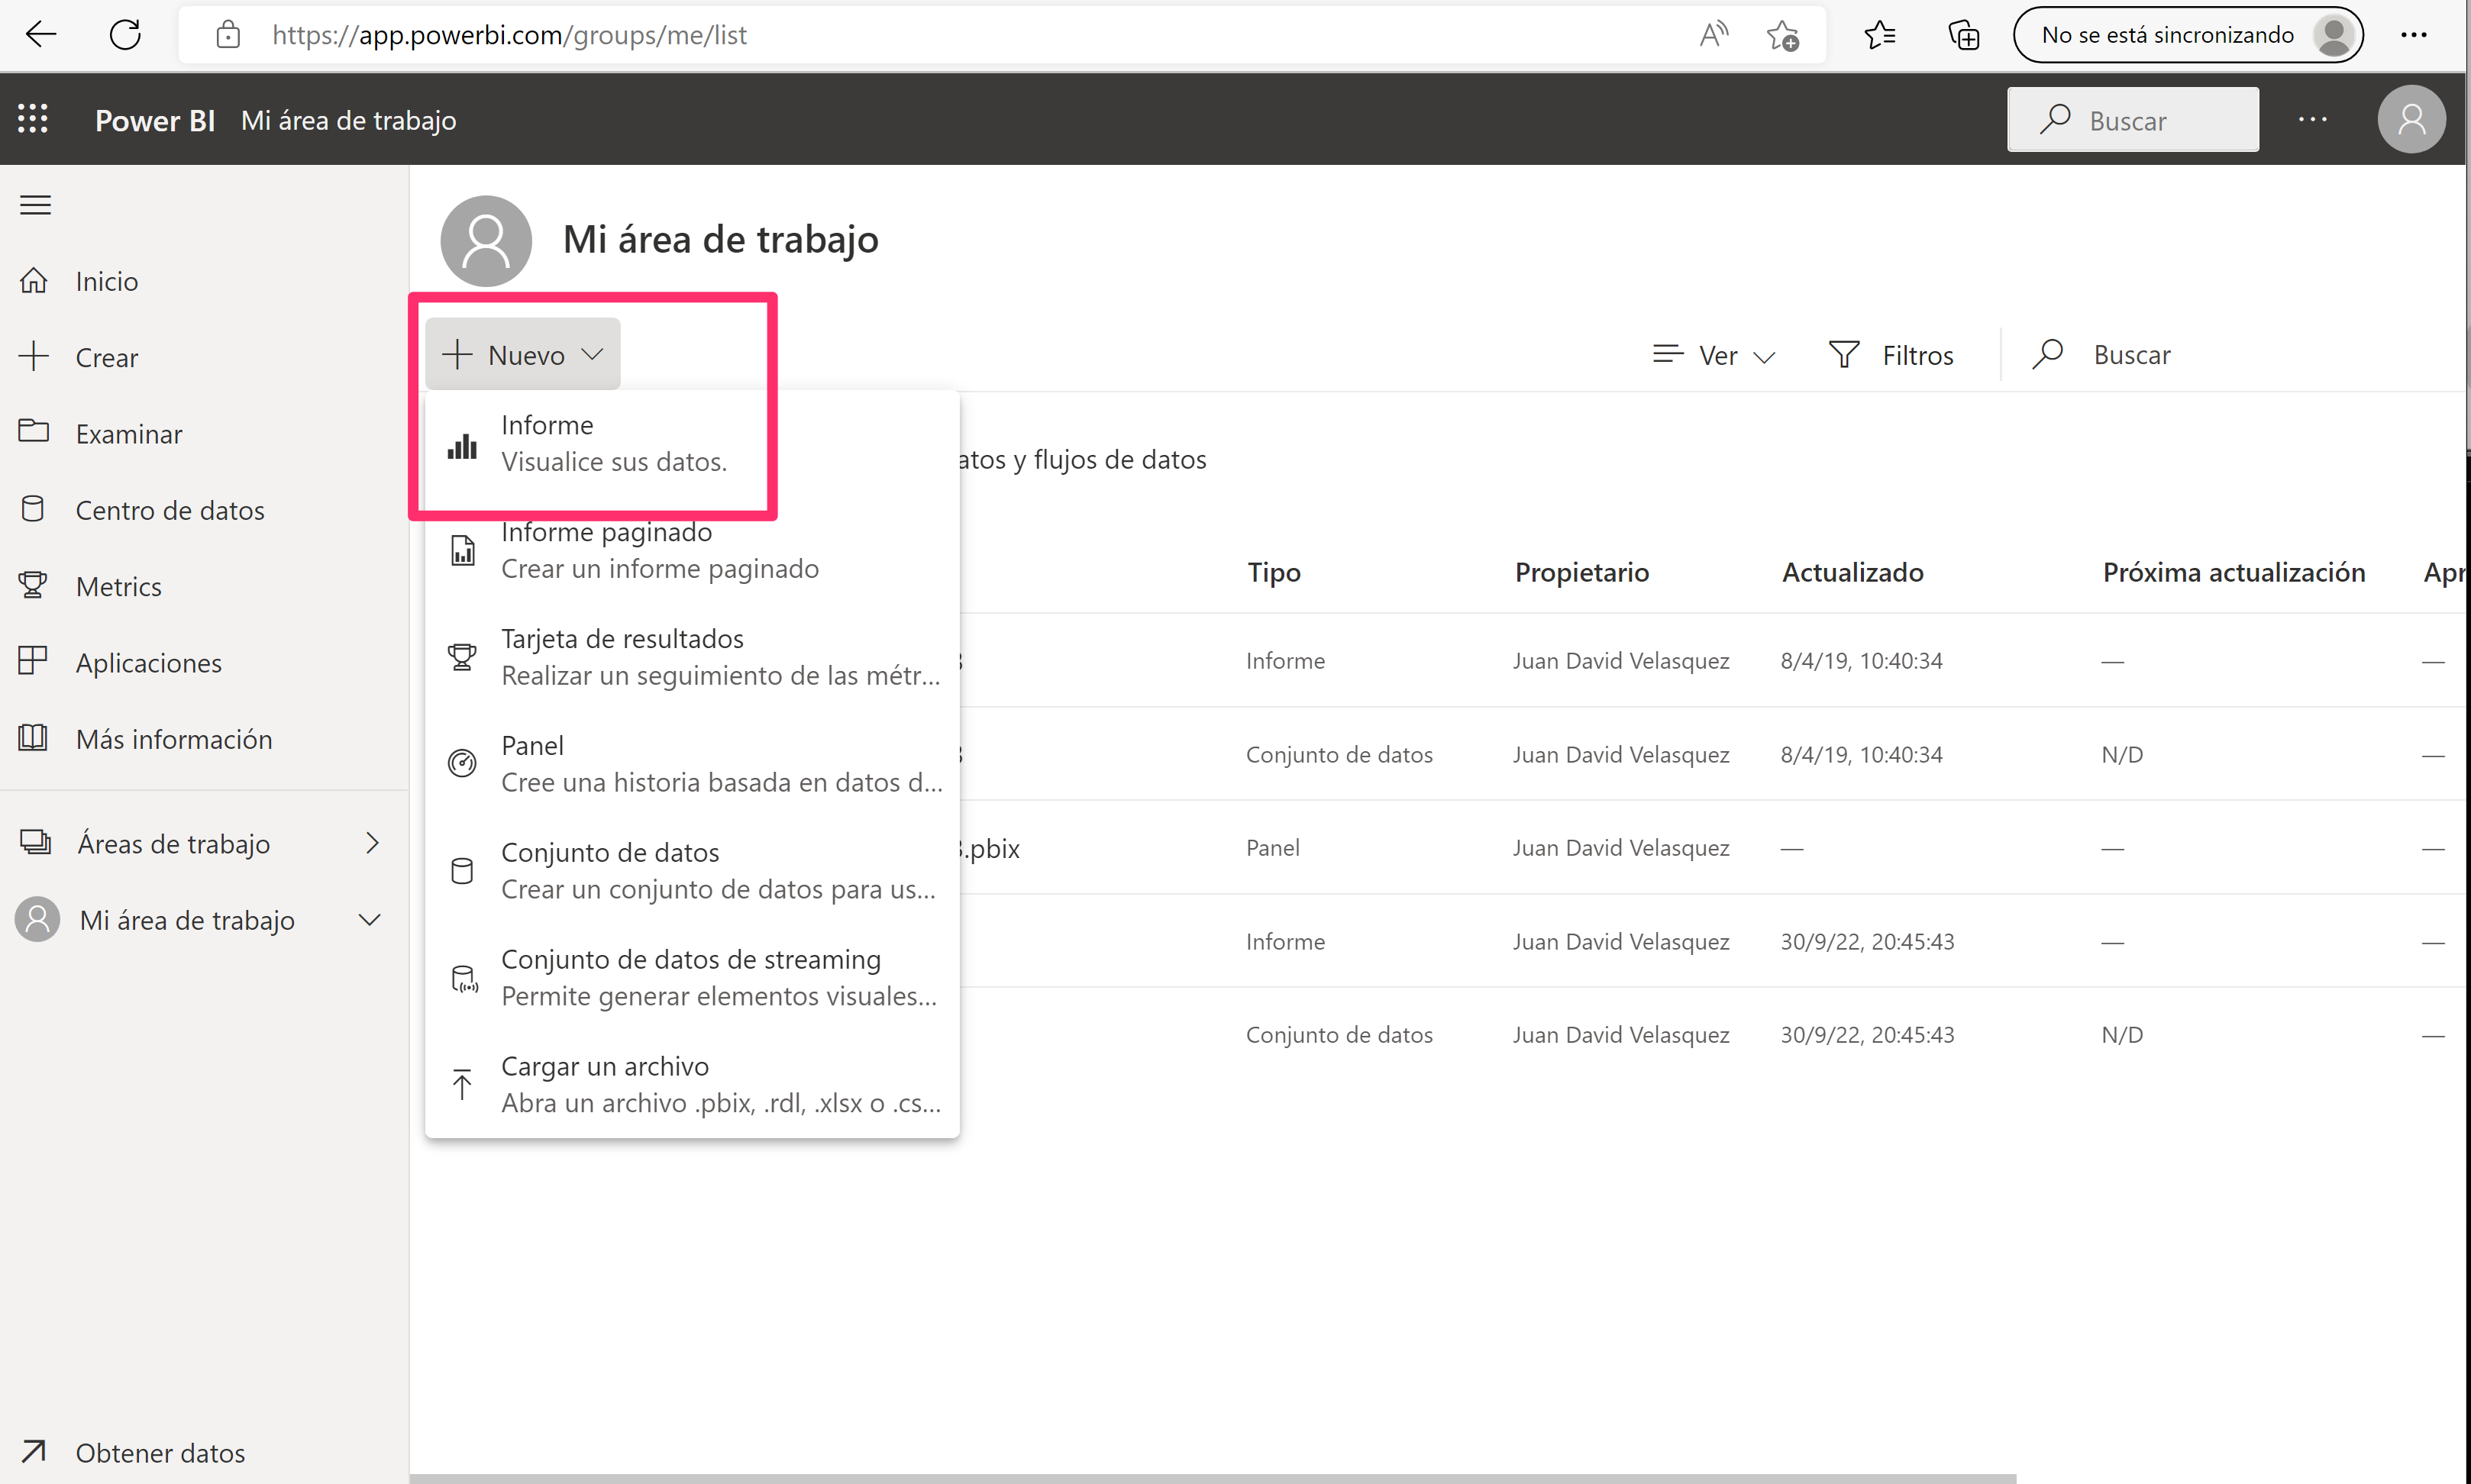Viewport: 2471px width, 1484px height.
Task: Open Centro de datos navigation link
Action: pos(204,510)
